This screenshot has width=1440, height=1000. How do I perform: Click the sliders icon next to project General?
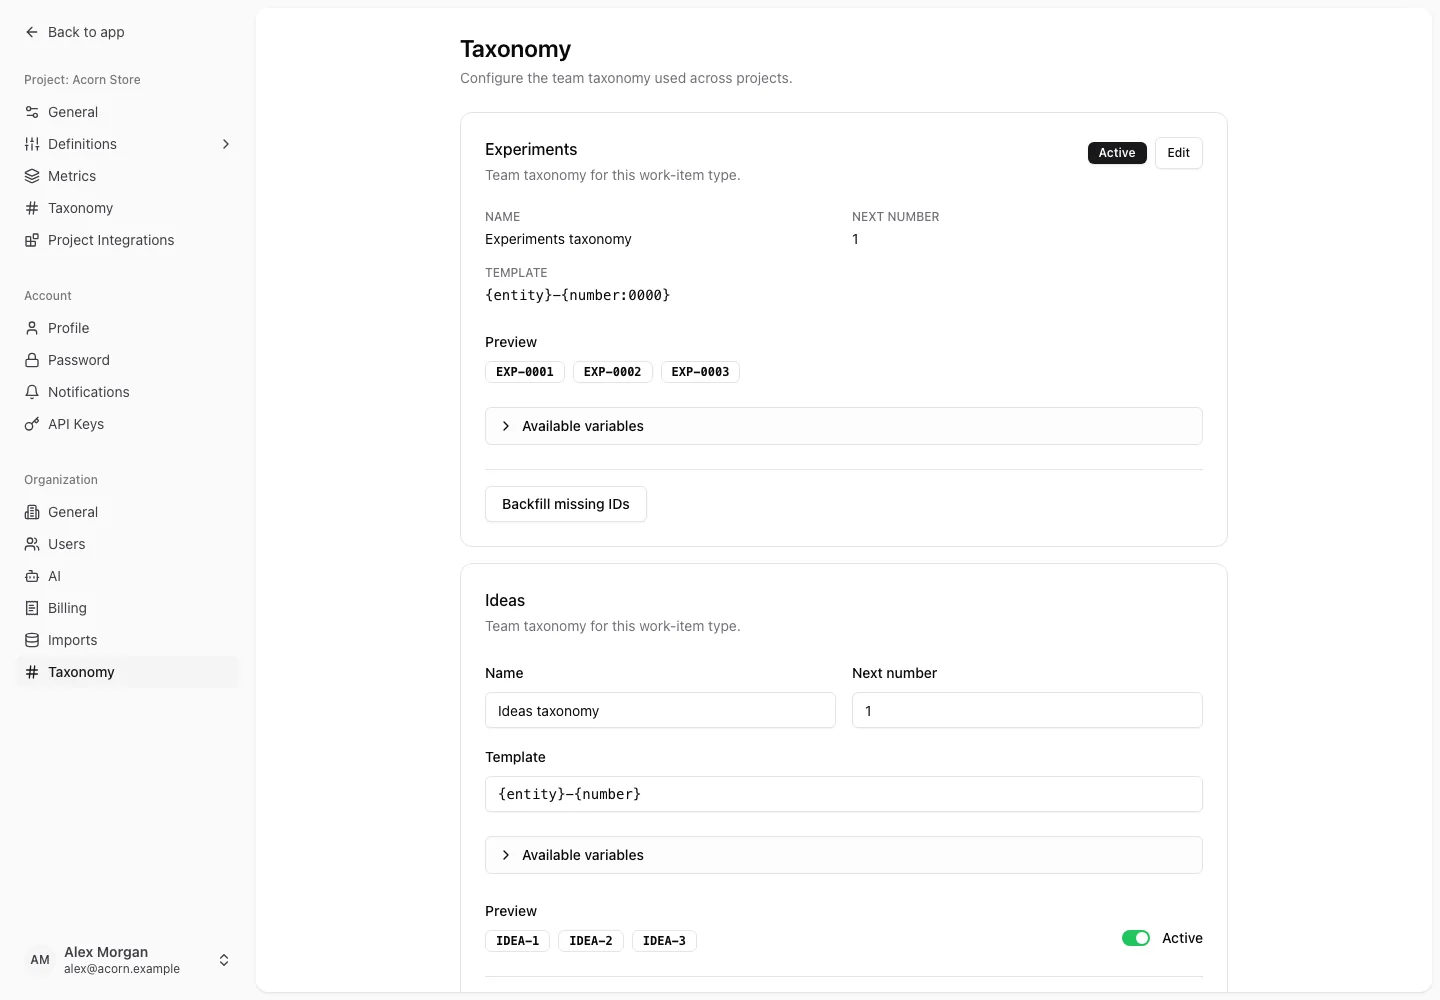coord(32,112)
